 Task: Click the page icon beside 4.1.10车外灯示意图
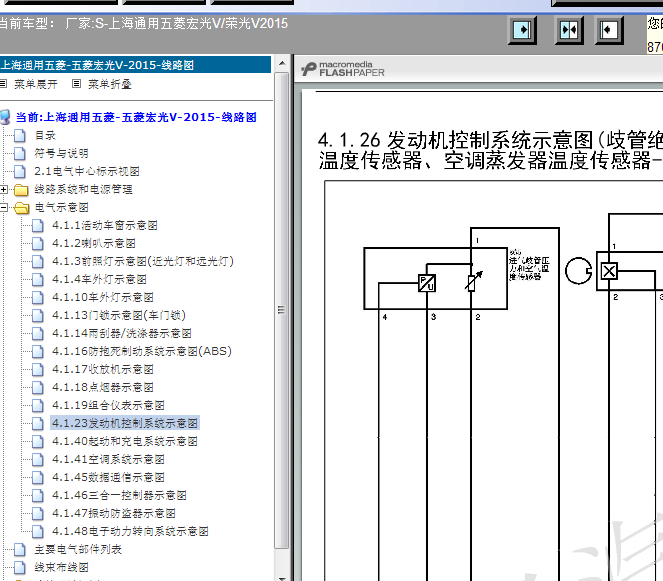click(38, 297)
